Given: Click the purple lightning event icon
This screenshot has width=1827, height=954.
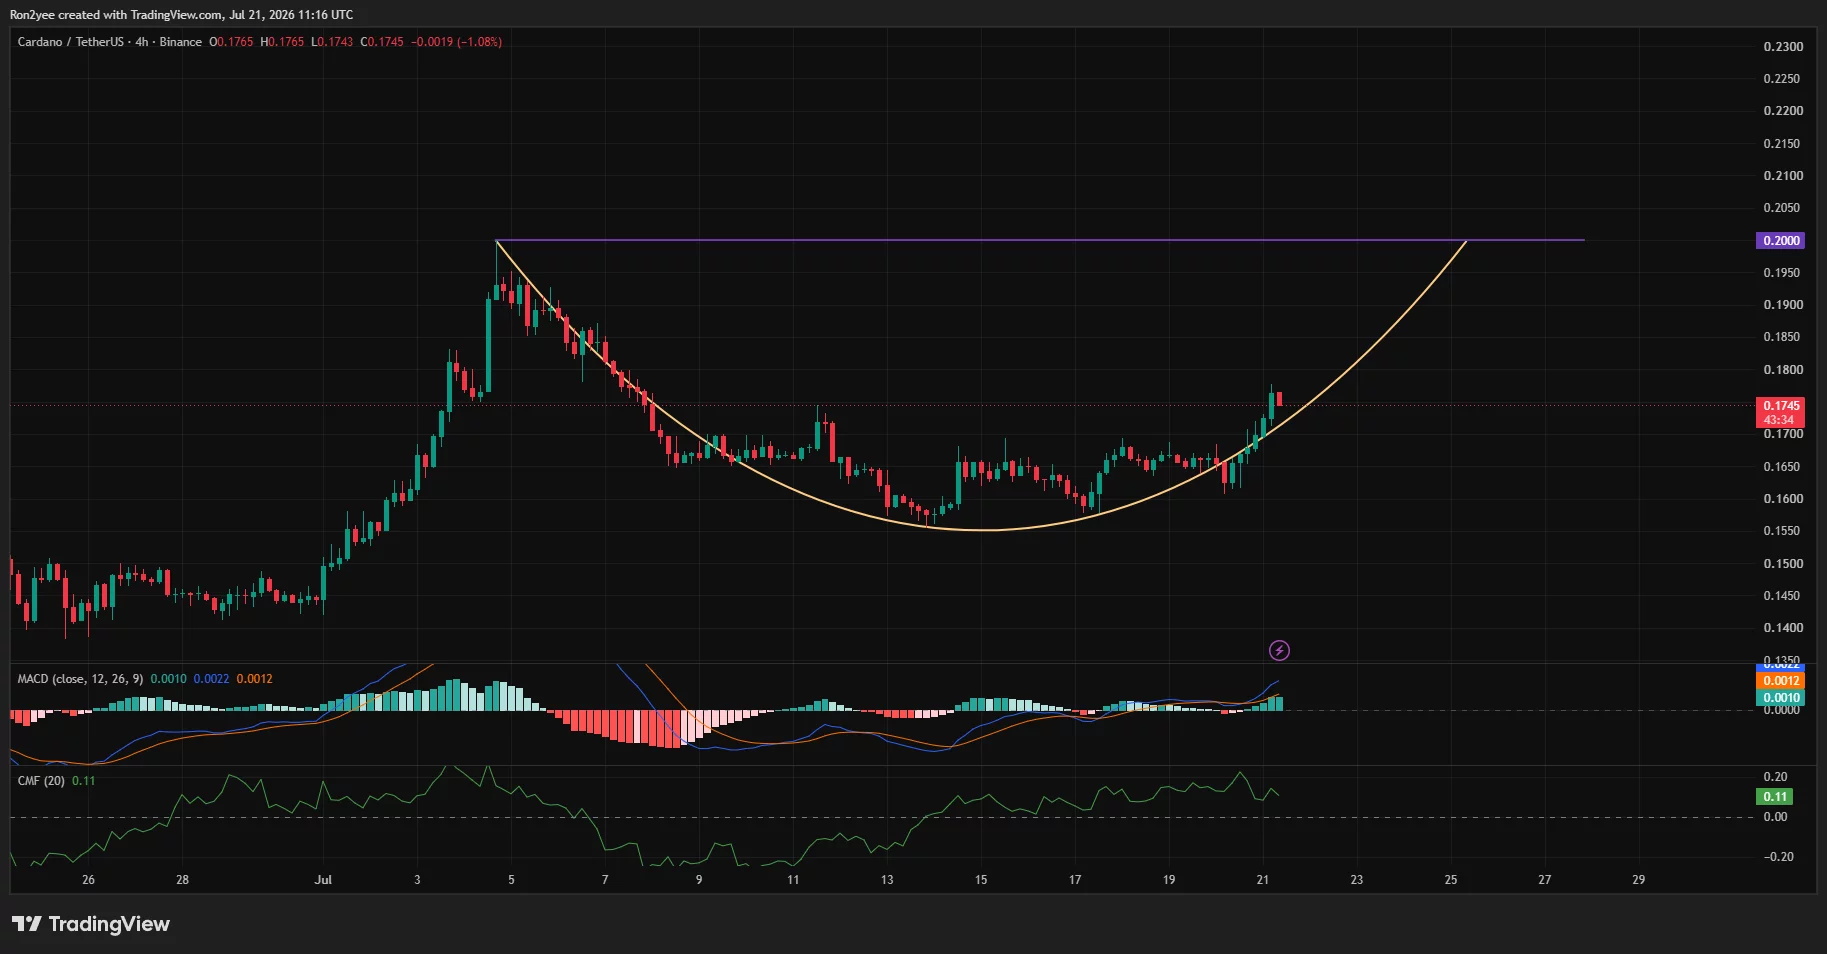Looking at the screenshot, I should point(1279,651).
